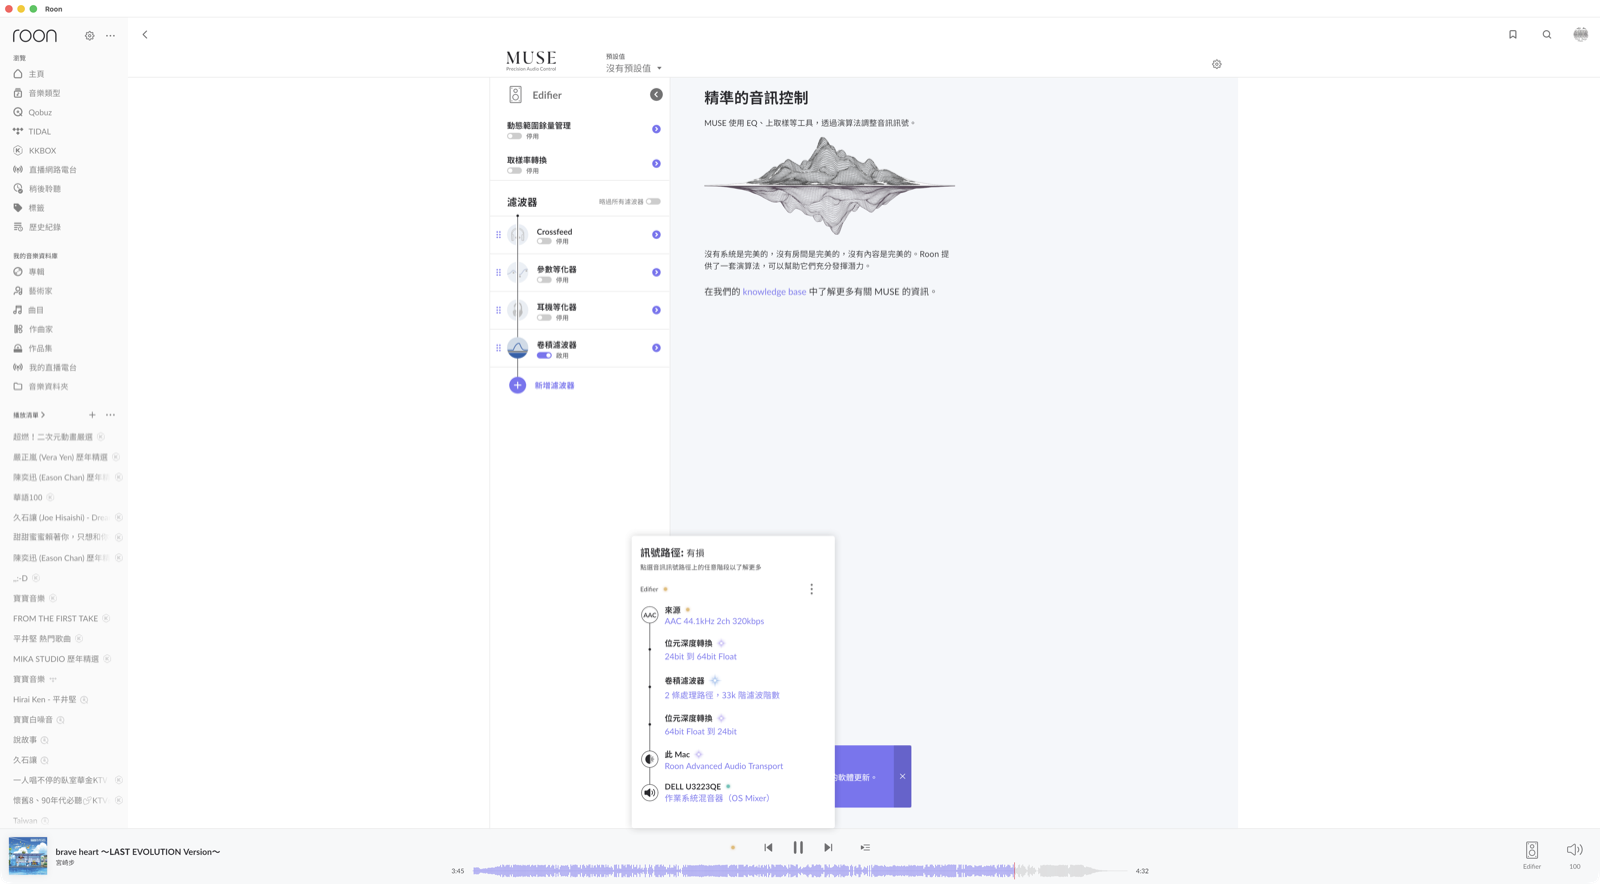Expand 卷積濾波器 settings arrow

pyautogui.click(x=656, y=348)
